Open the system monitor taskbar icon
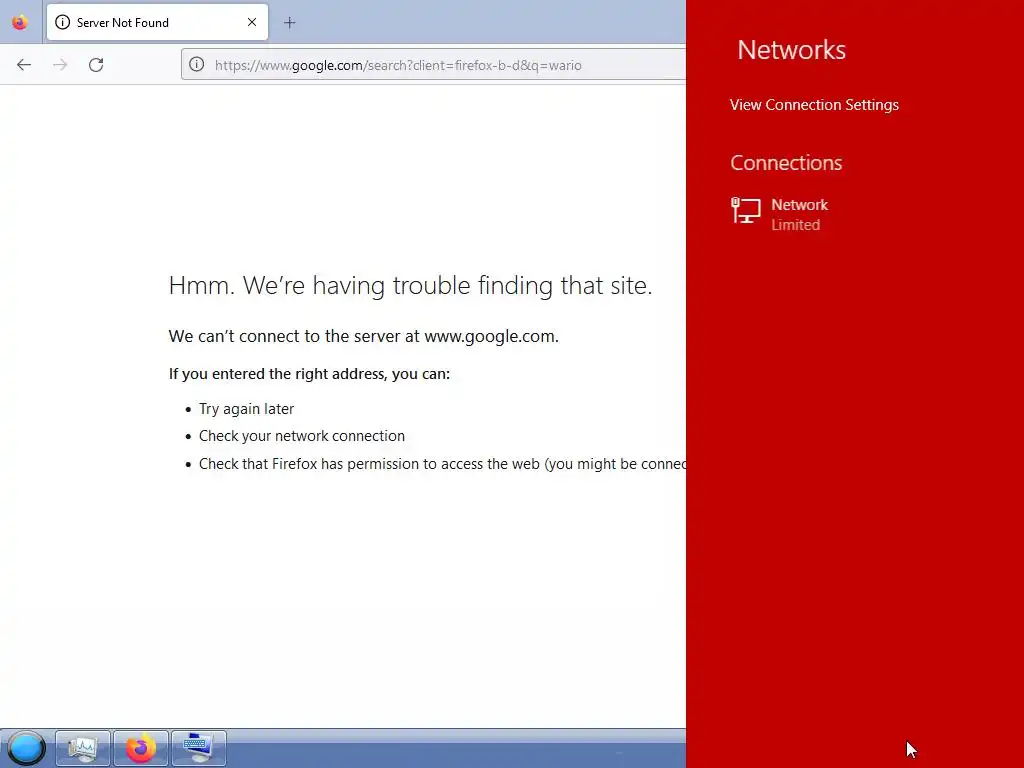This screenshot has height=768, width=1024. (x=83, y=748)
